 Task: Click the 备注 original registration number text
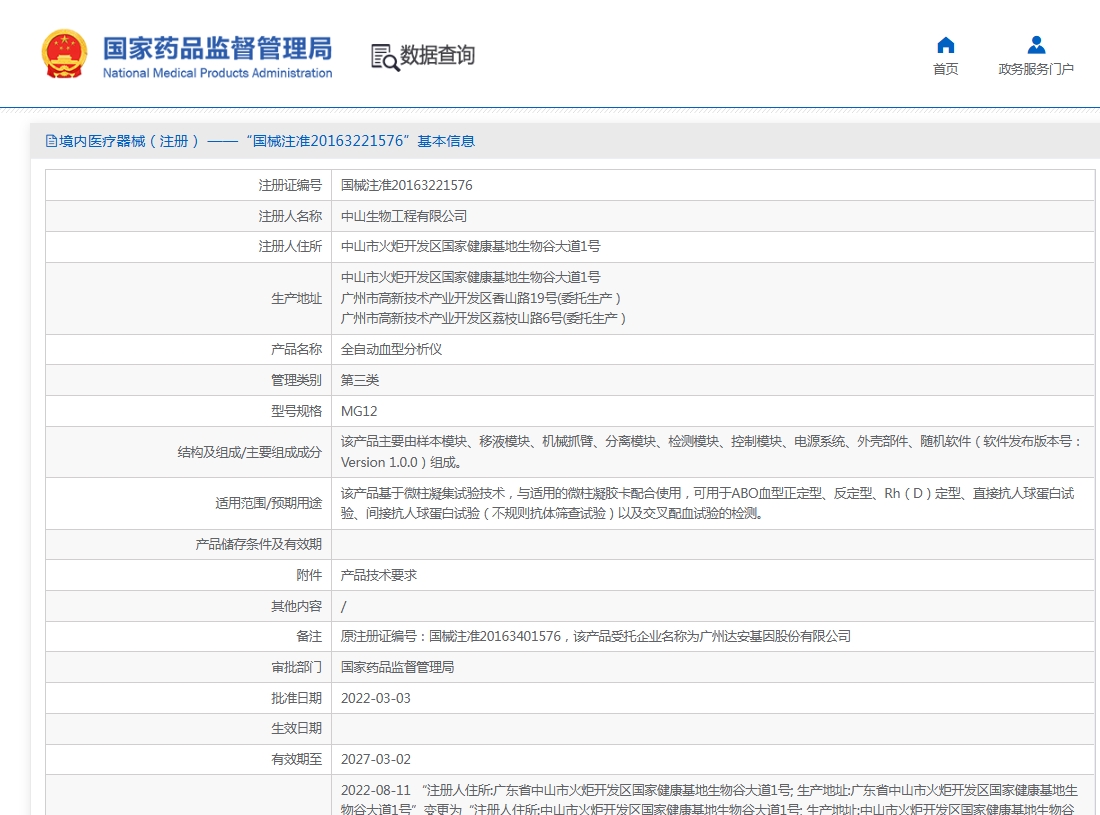click(x=596, y=636)
